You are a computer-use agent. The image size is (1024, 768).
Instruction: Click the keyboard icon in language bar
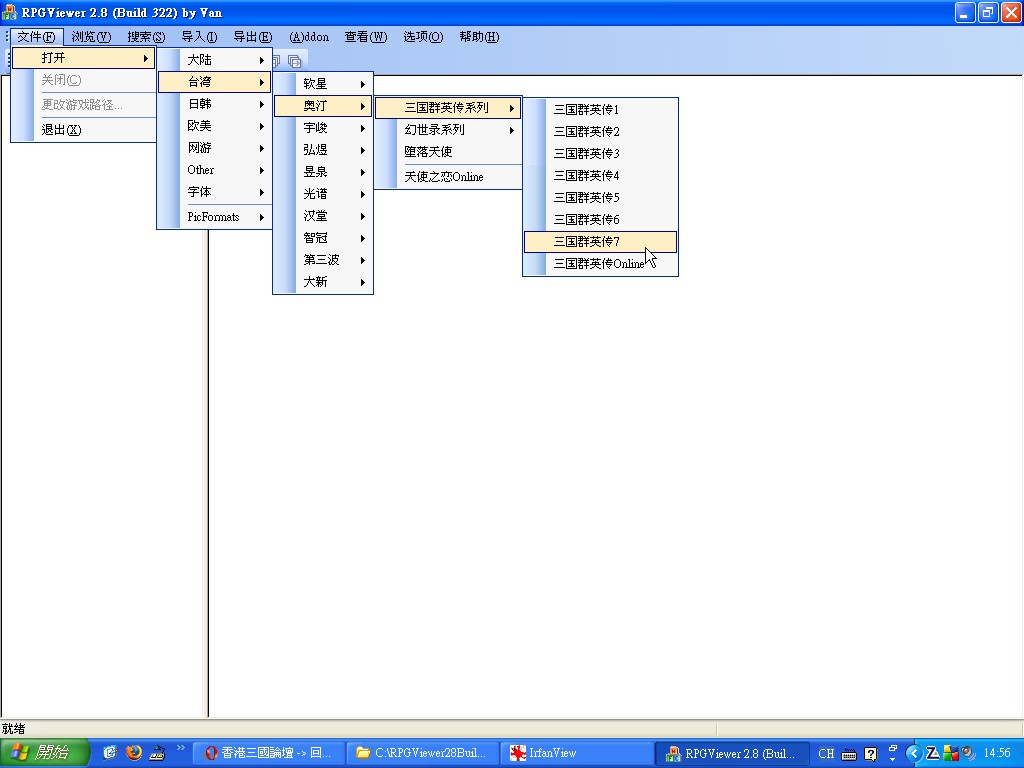click(848, 754)
